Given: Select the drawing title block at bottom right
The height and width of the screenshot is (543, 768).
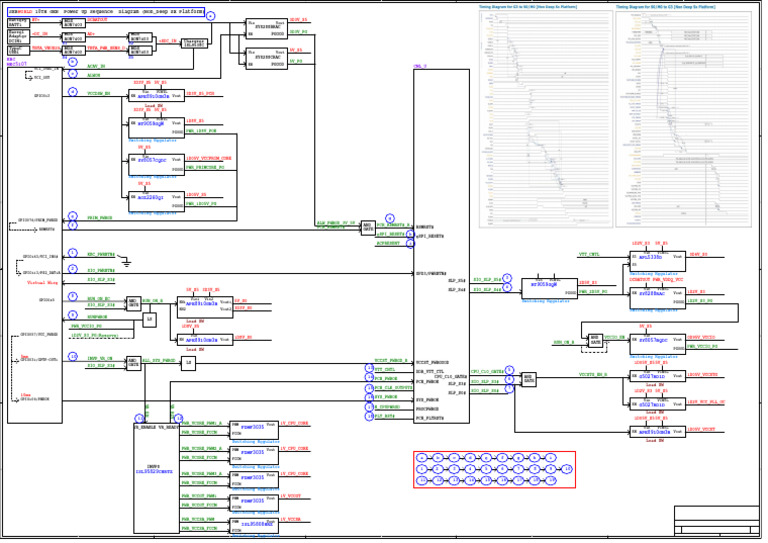Looking at the screenshot, I should [x=717, y=520].
